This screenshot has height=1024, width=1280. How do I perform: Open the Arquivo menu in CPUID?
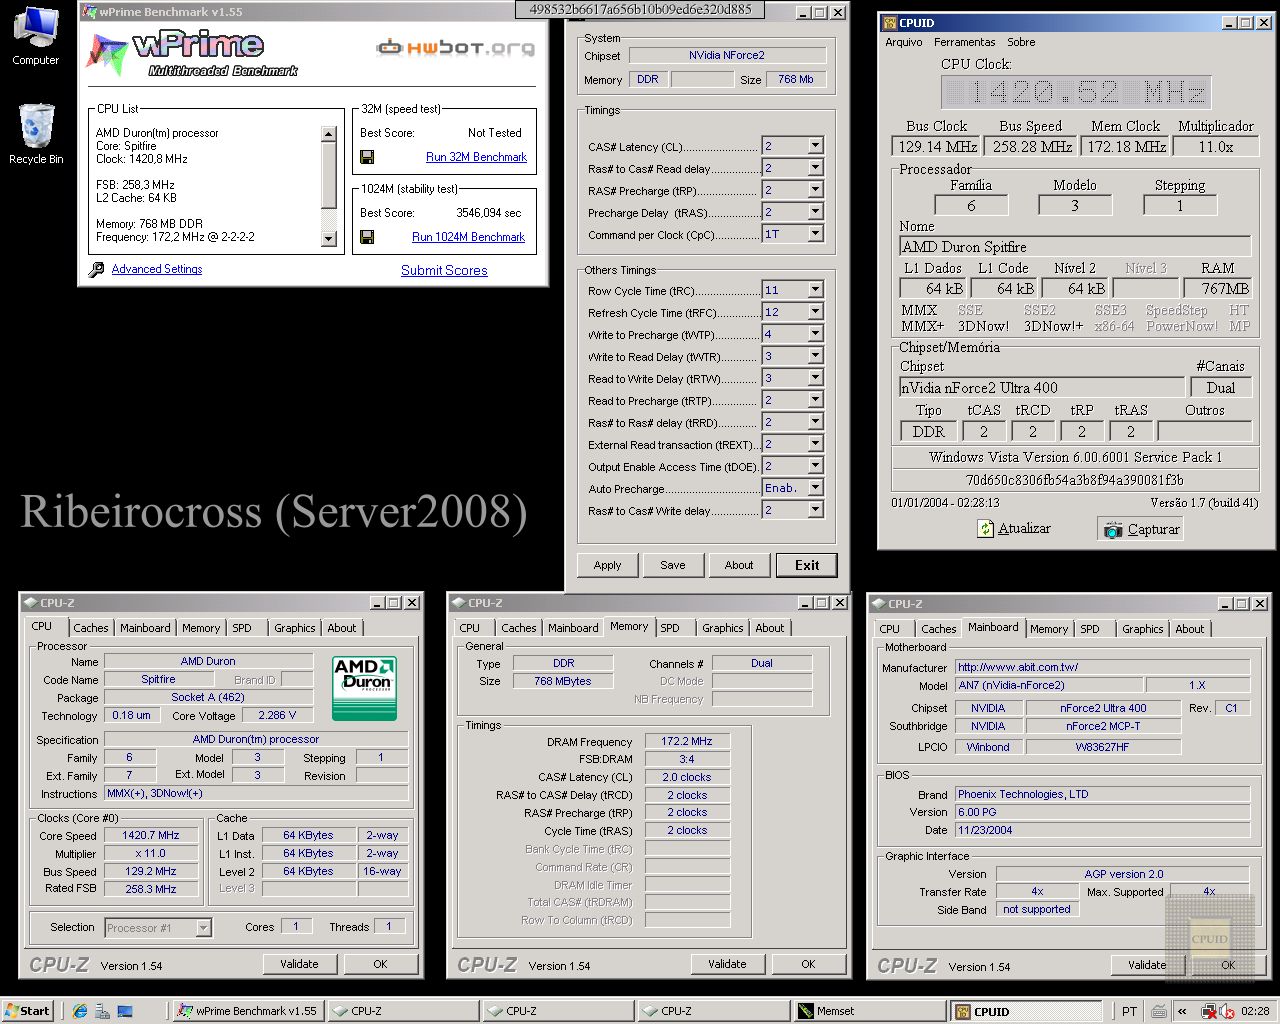point(904,42)
